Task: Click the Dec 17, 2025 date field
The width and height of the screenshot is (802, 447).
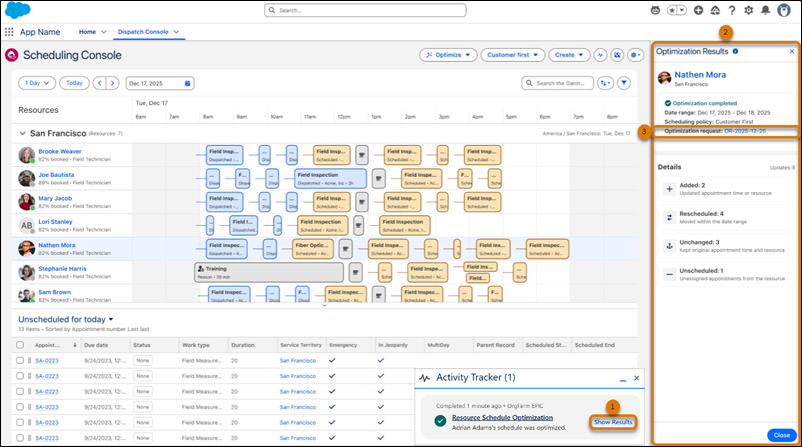Action: (x=160, y=83)
